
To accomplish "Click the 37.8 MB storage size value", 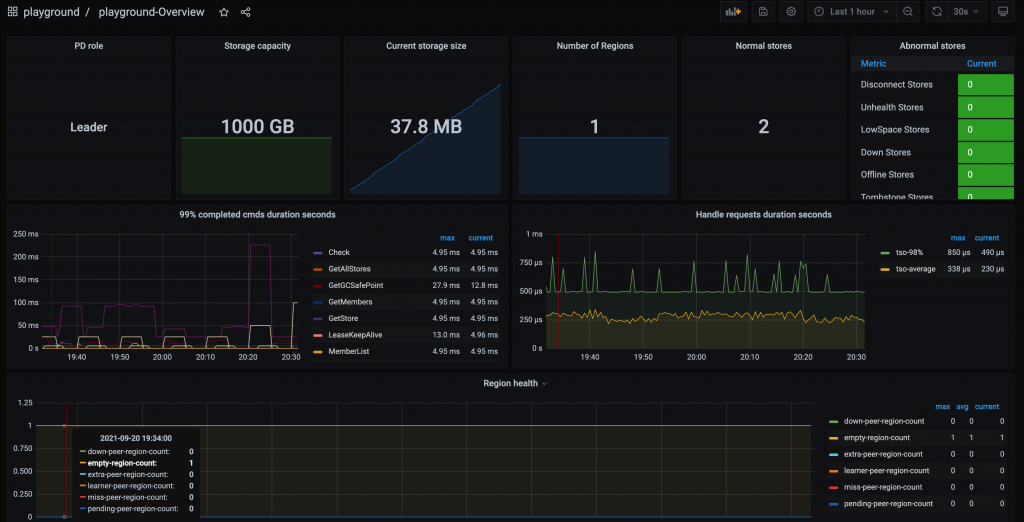I will [x=426, y=126].
